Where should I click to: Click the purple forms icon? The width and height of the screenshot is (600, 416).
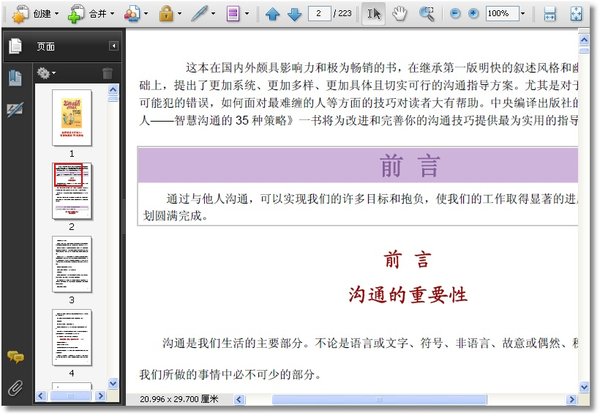[x=233, y=14]
